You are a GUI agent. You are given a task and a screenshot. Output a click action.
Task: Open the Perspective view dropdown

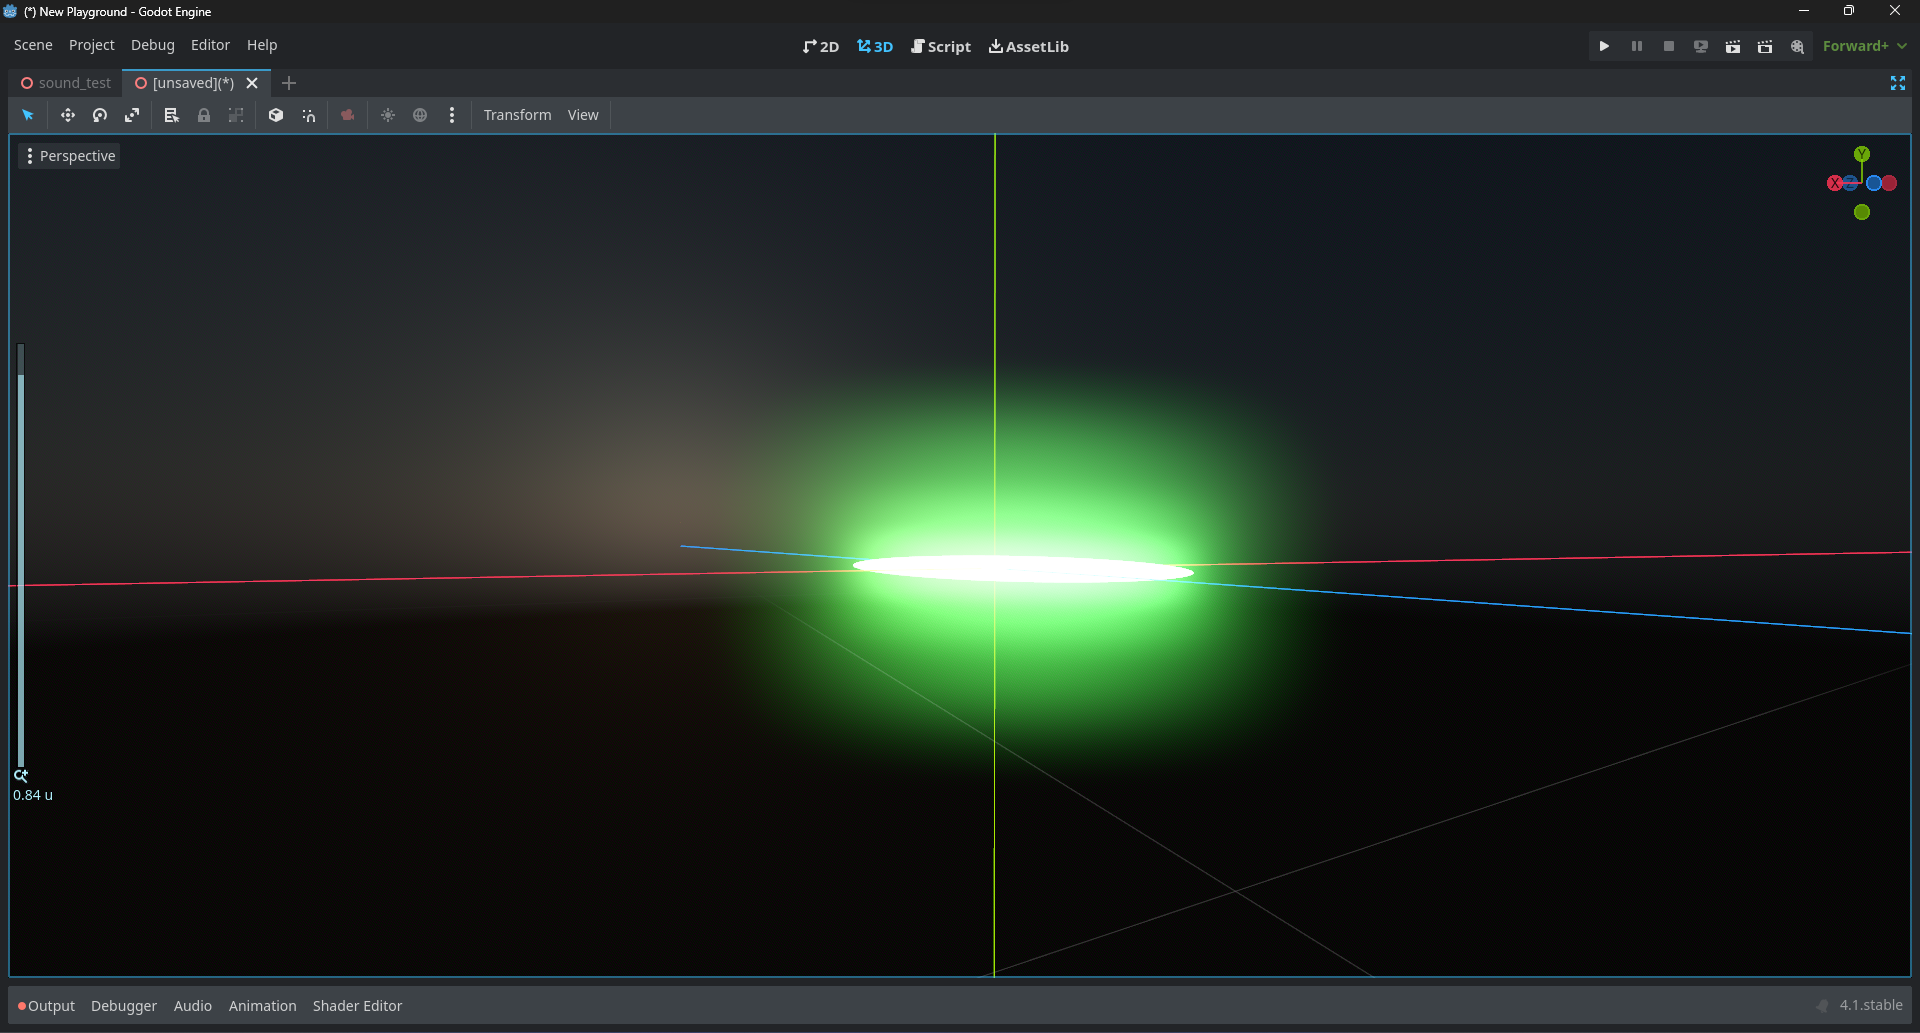(69, 156)
